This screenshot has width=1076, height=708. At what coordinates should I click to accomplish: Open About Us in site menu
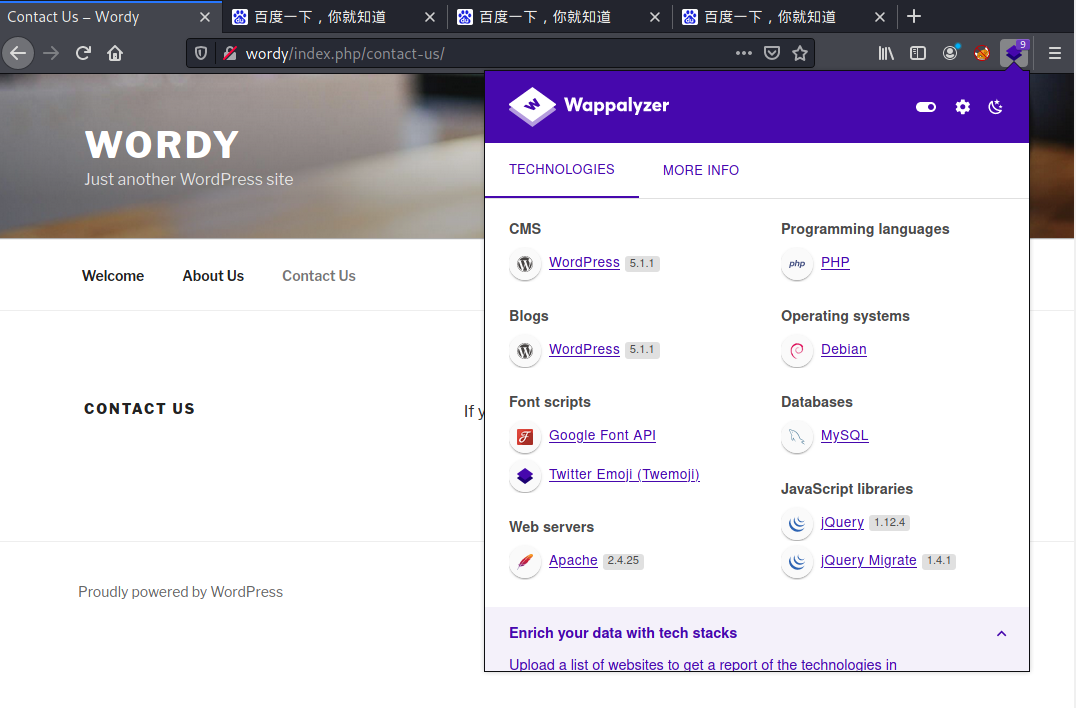coord(213,276)
